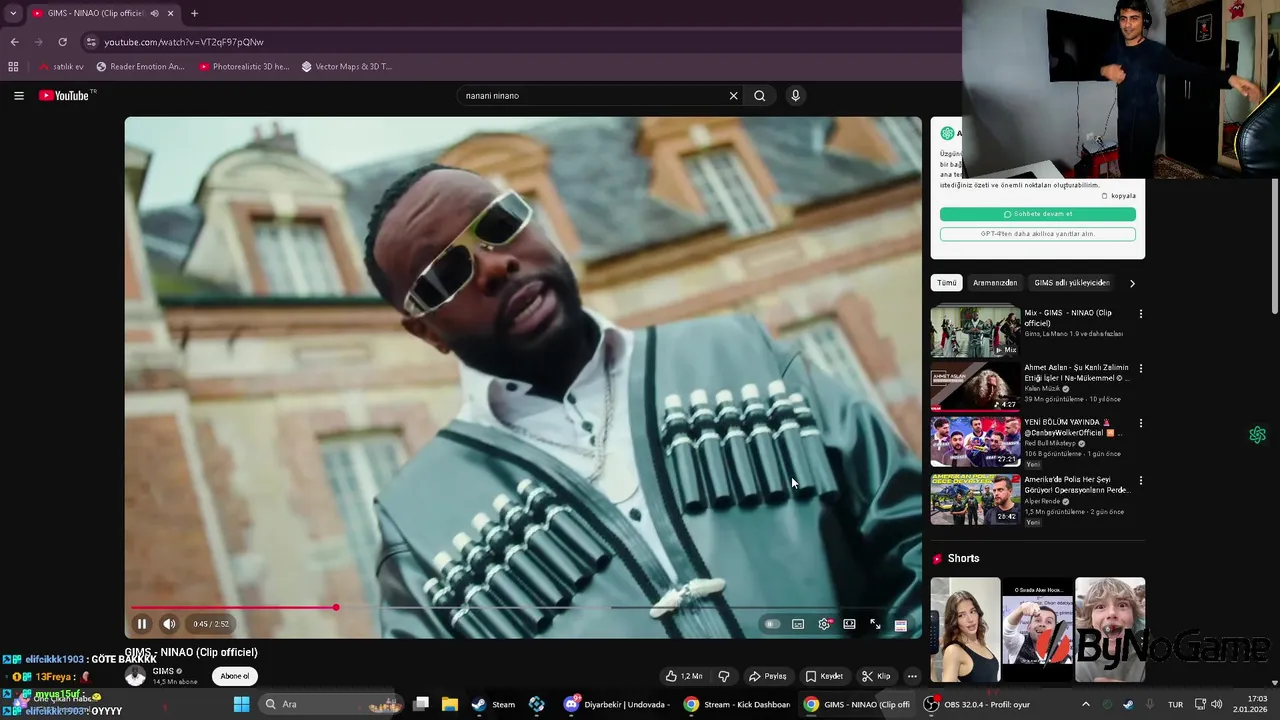
Task: Start voice search with the microphone
Action: click(x=796, y=96)
